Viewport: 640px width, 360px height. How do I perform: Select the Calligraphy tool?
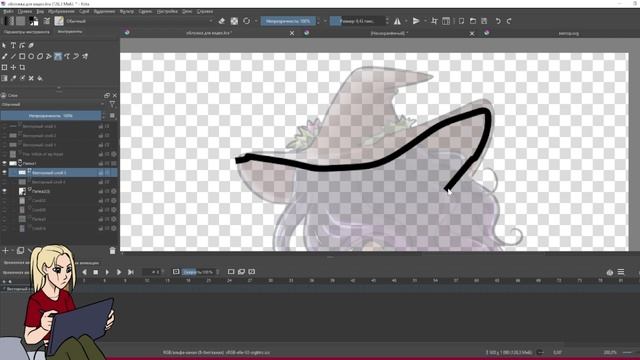point(31,45)
